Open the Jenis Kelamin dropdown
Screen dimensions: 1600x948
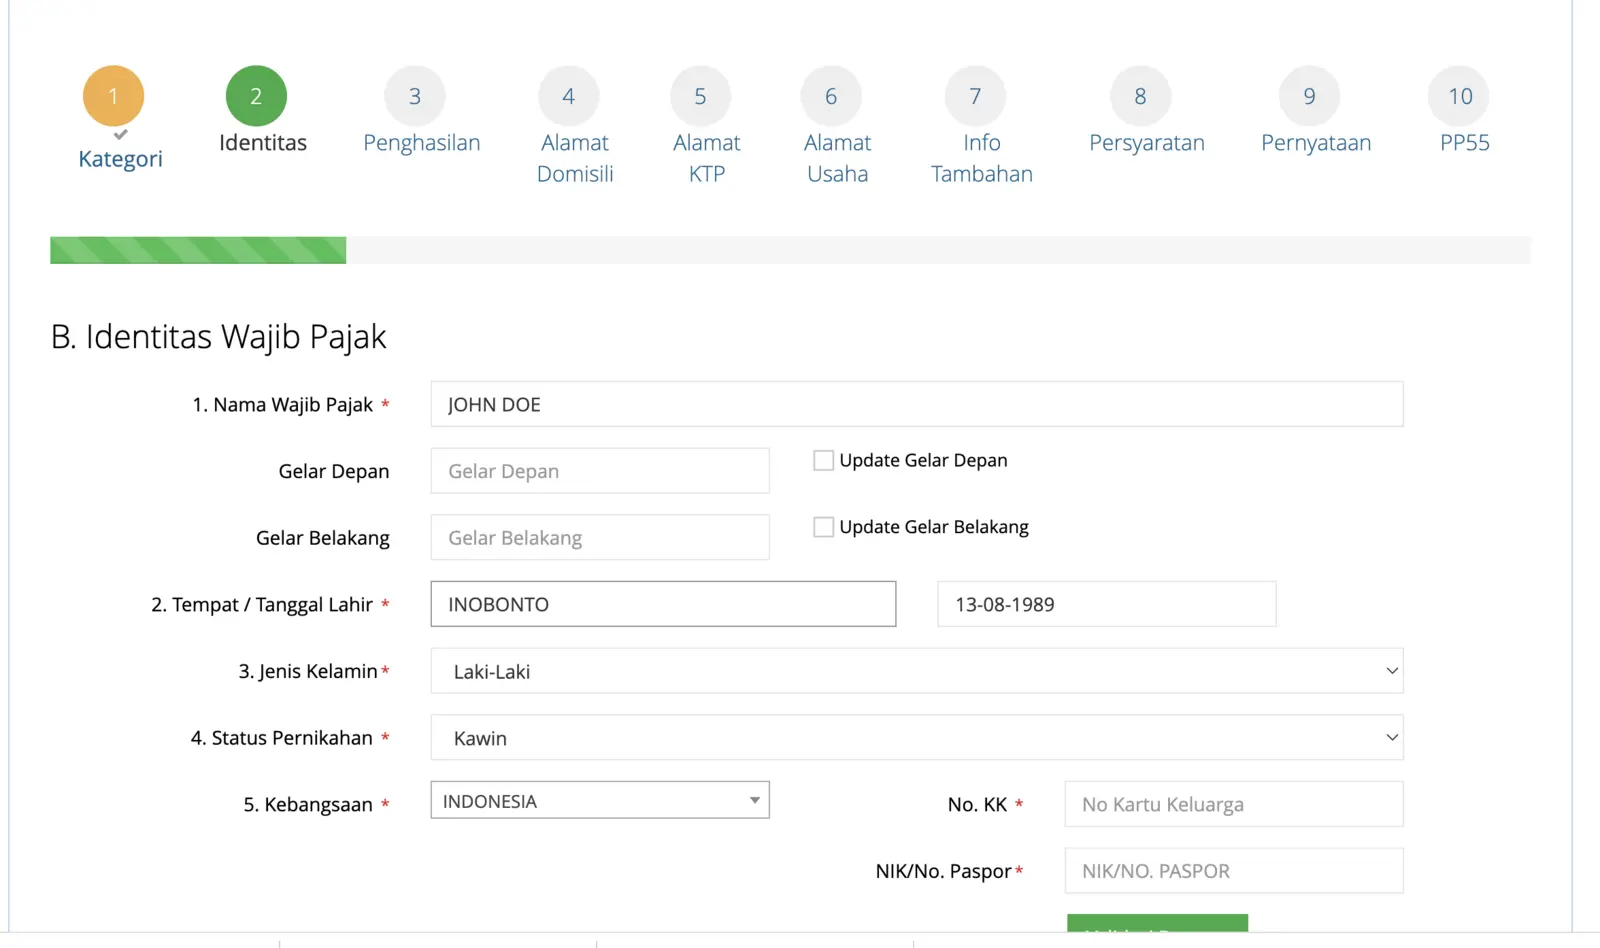point(917,671)
